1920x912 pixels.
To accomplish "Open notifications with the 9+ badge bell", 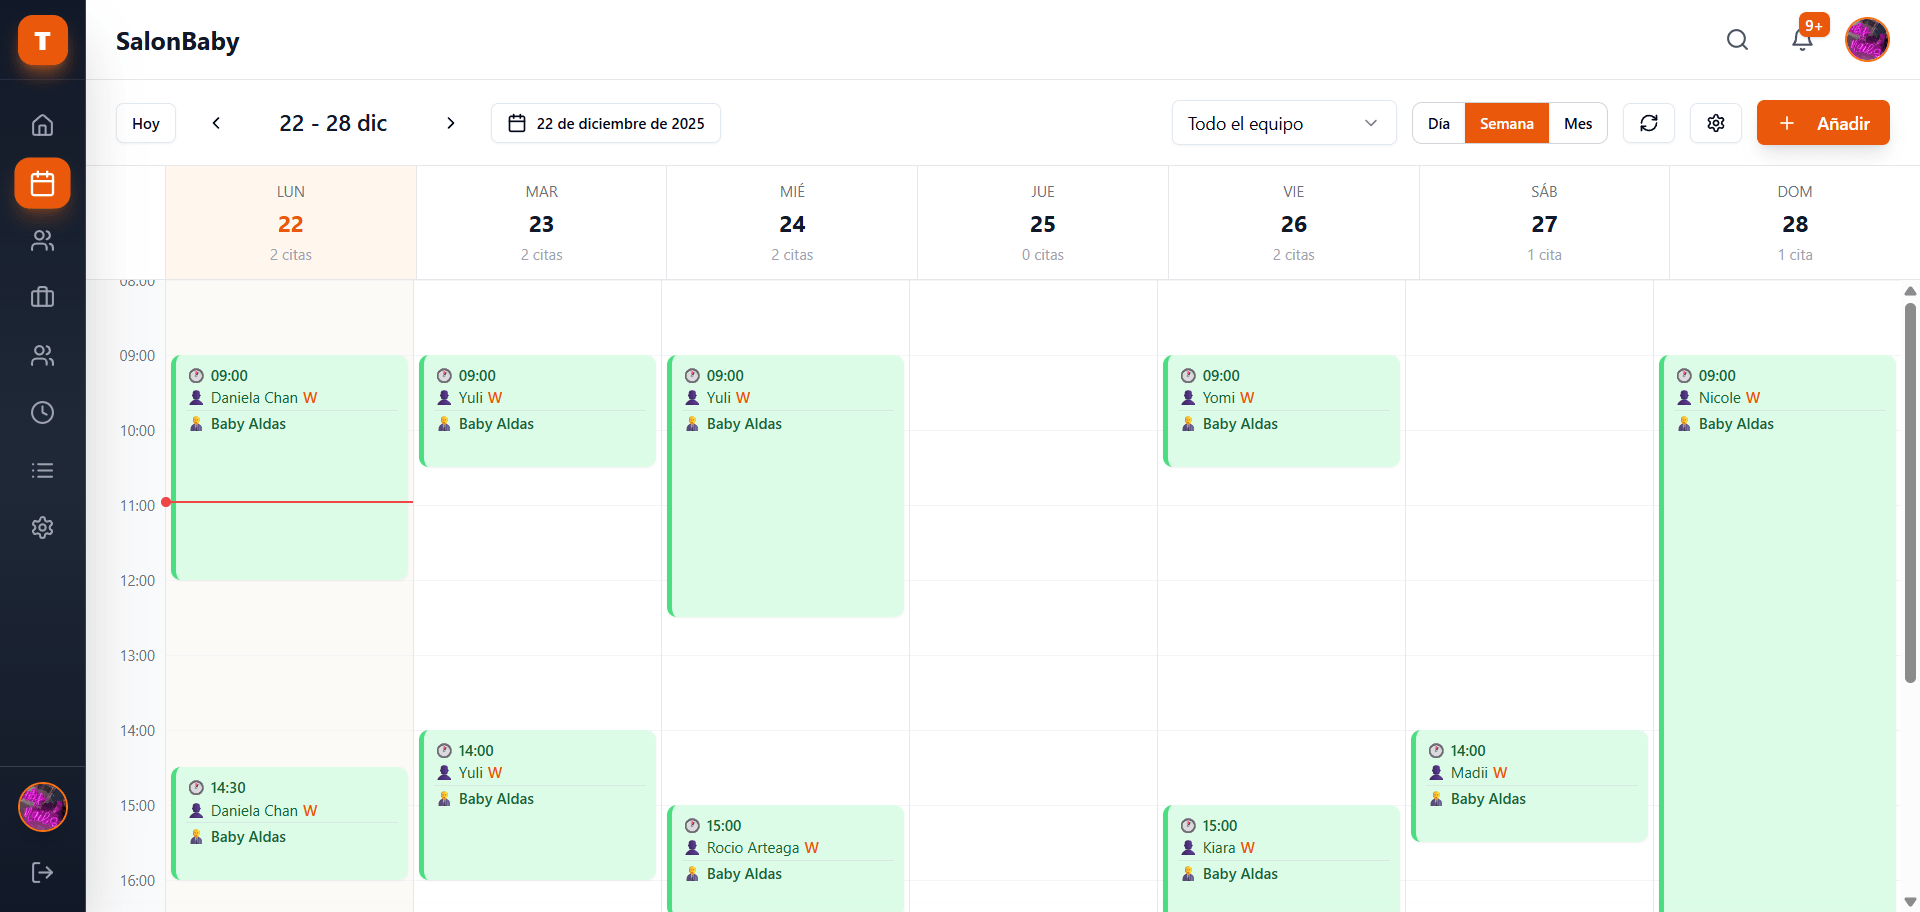I will pos(1802,40).
